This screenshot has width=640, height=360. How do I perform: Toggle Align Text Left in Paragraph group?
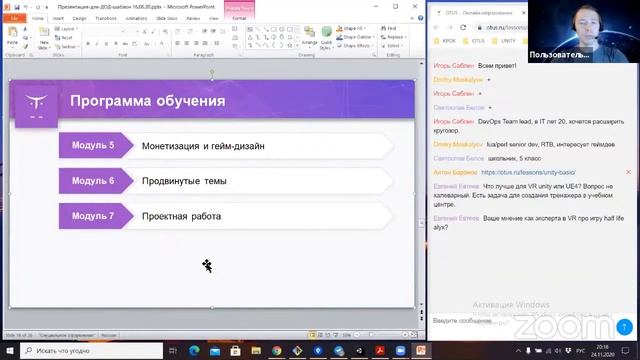tap(178, 43)
